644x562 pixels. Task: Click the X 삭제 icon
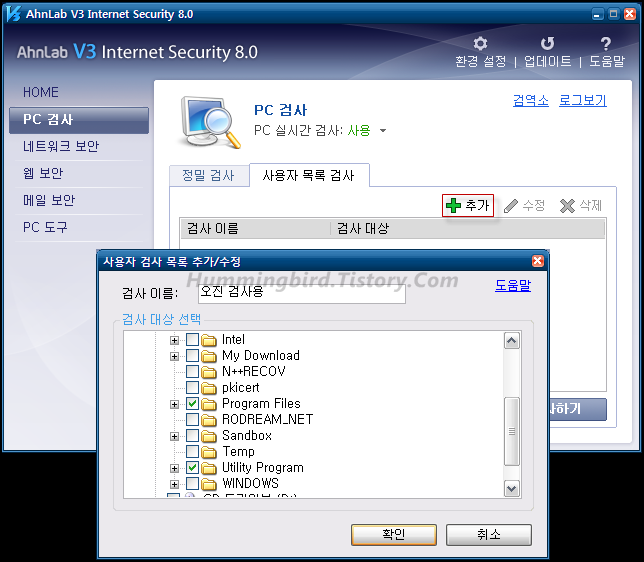pyautogui.click(x=567, y=206)
